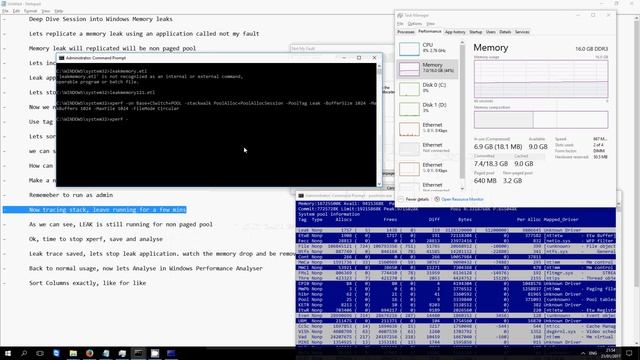Click 'Ok, time to stop xperf' line
The height and width of the screenshot is (360, 640).
click(96, 239)
